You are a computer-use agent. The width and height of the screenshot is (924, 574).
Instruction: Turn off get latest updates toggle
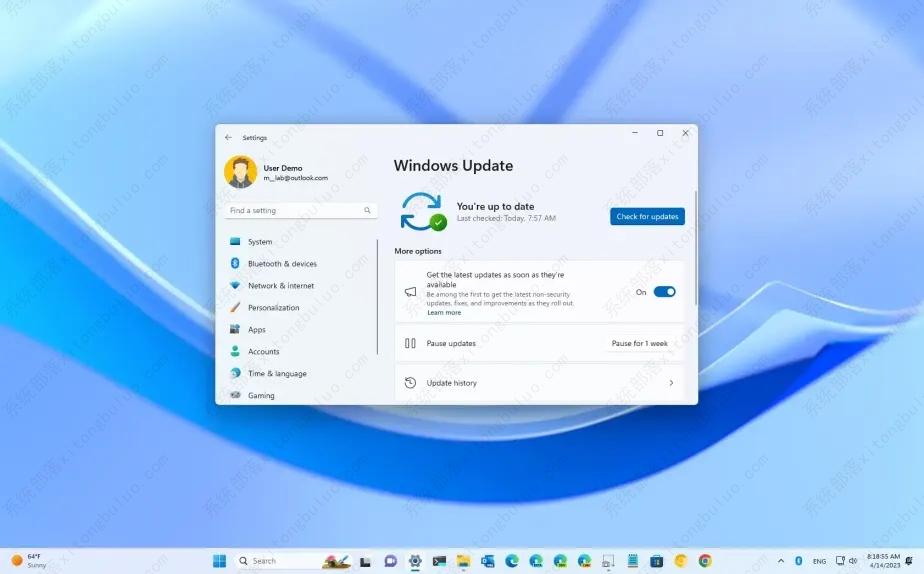coord(664,292)
